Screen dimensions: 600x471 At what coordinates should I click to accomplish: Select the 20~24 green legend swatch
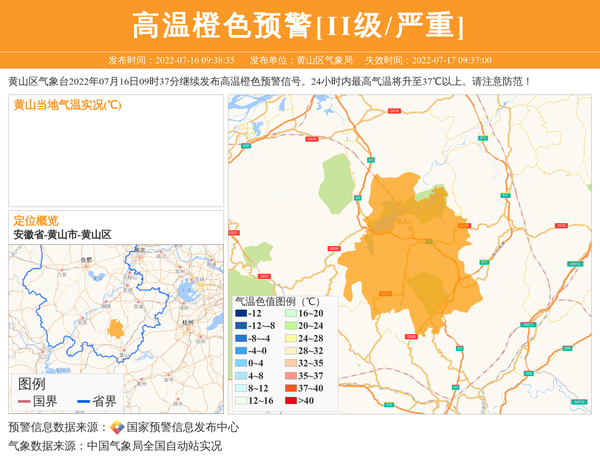coord(291,326)
